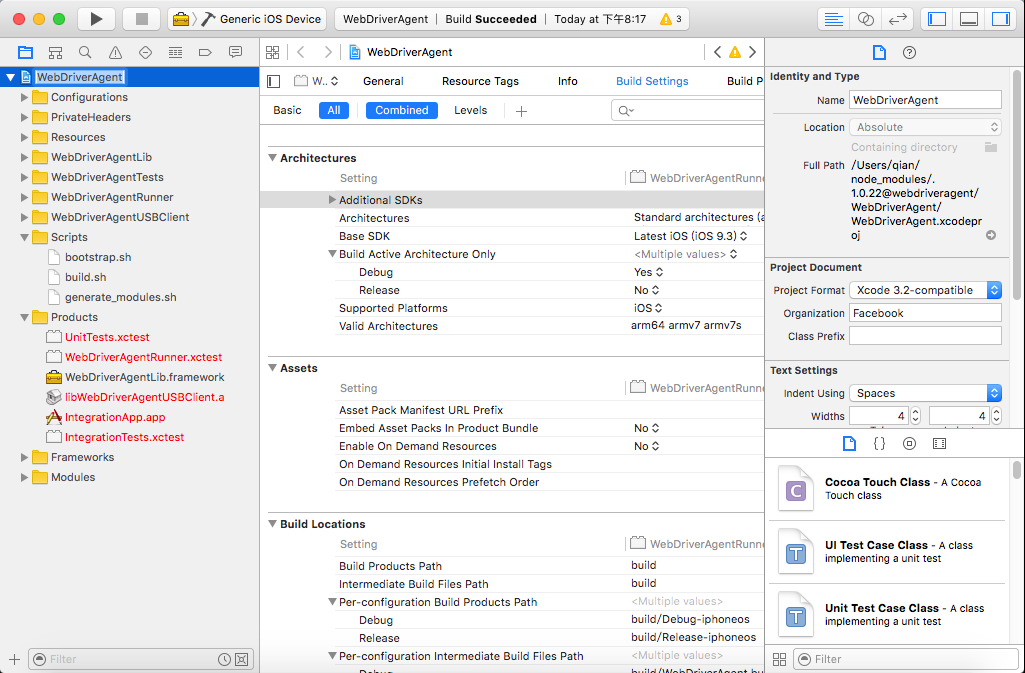Click the Organization text field

[925, 313]
